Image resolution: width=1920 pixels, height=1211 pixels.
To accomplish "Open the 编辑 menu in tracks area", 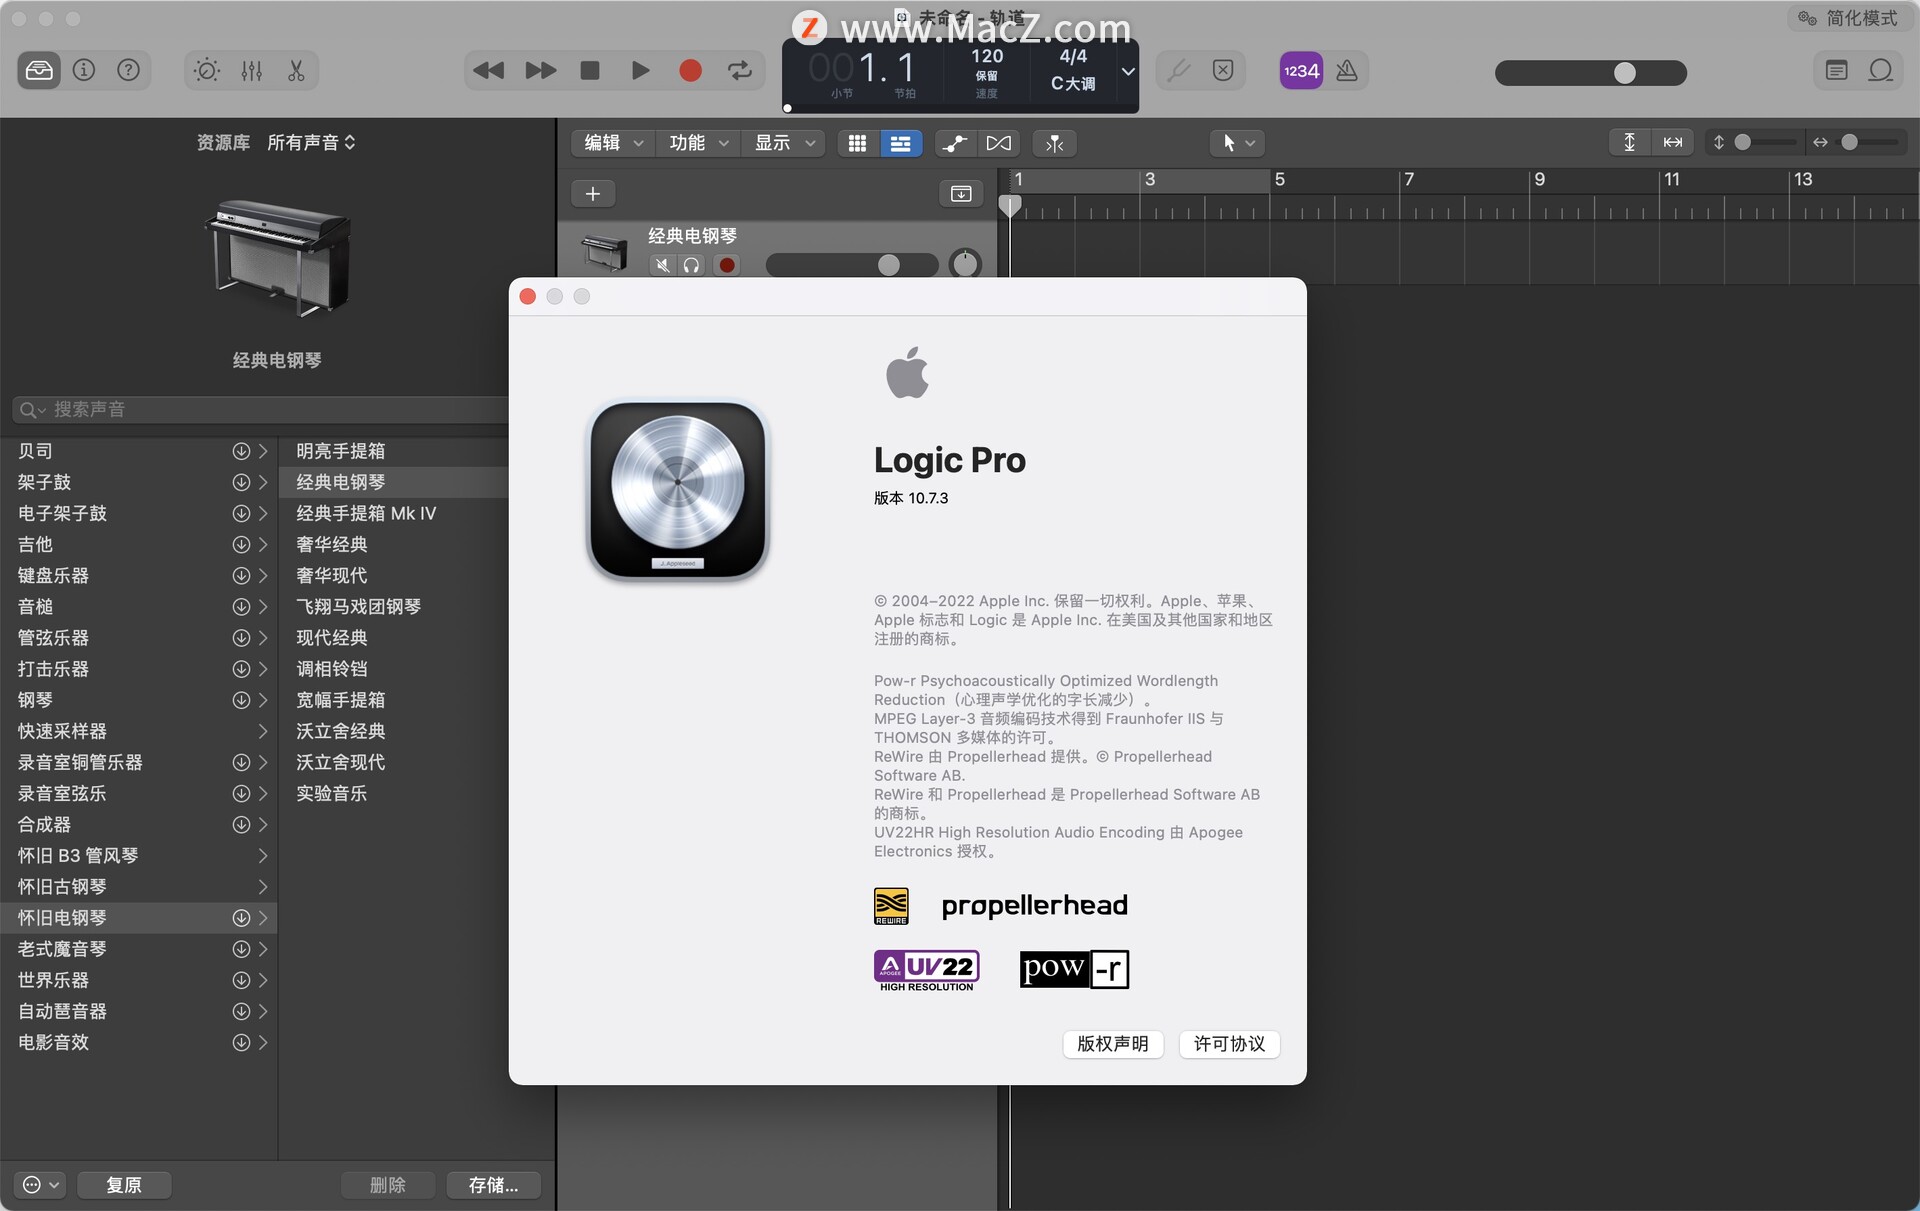I will tap(613, 143).
